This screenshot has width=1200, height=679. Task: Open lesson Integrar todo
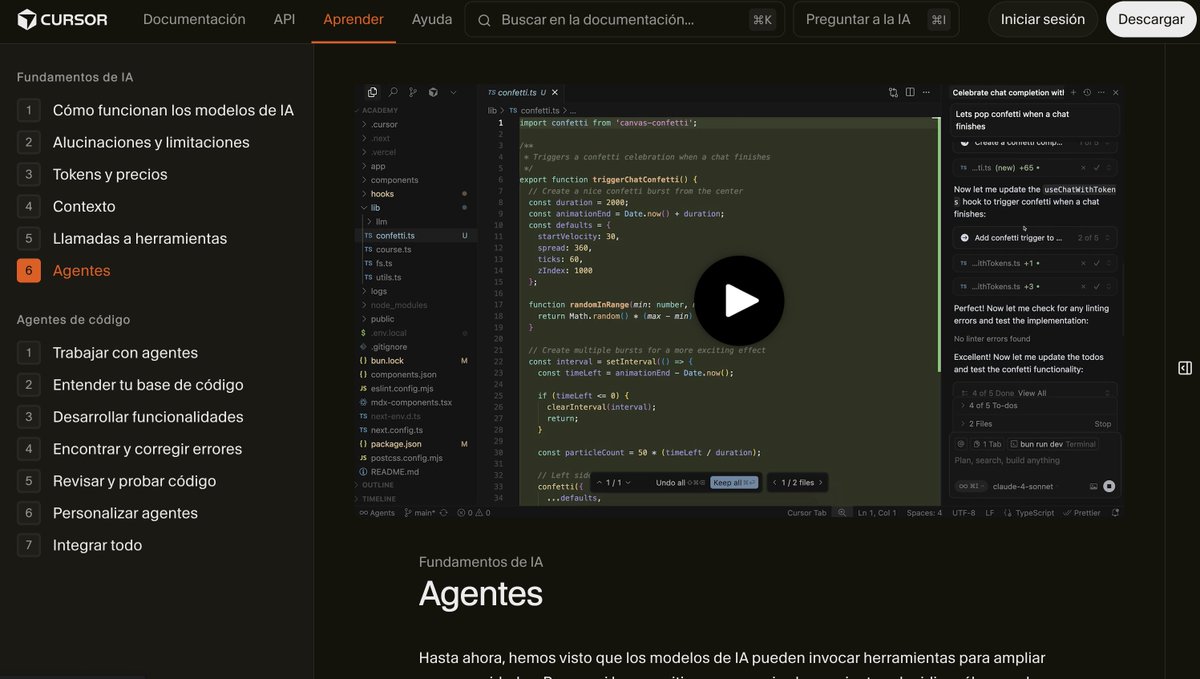pyautogui.click(x=80, y=544)
